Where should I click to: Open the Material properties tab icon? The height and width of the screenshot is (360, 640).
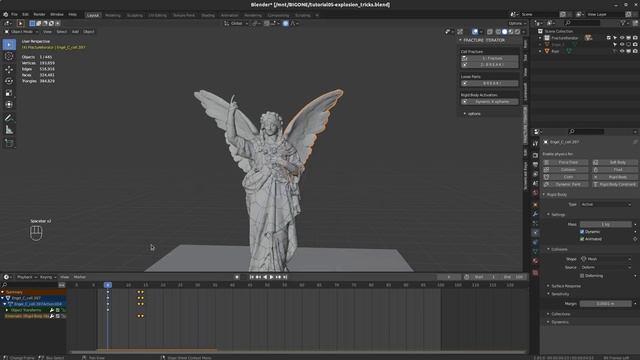click(535, 261)
